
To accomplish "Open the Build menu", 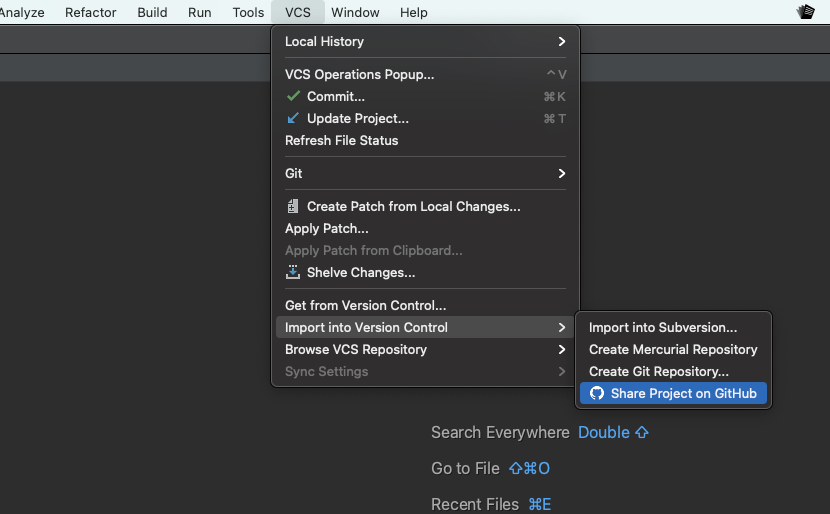I will pyautogui.click(x=152, y=12).
